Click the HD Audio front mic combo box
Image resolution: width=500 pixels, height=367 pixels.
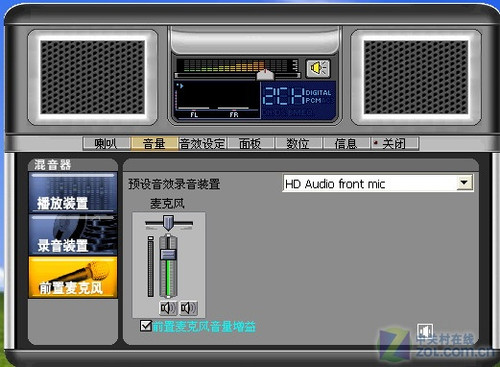coord(378,183)
